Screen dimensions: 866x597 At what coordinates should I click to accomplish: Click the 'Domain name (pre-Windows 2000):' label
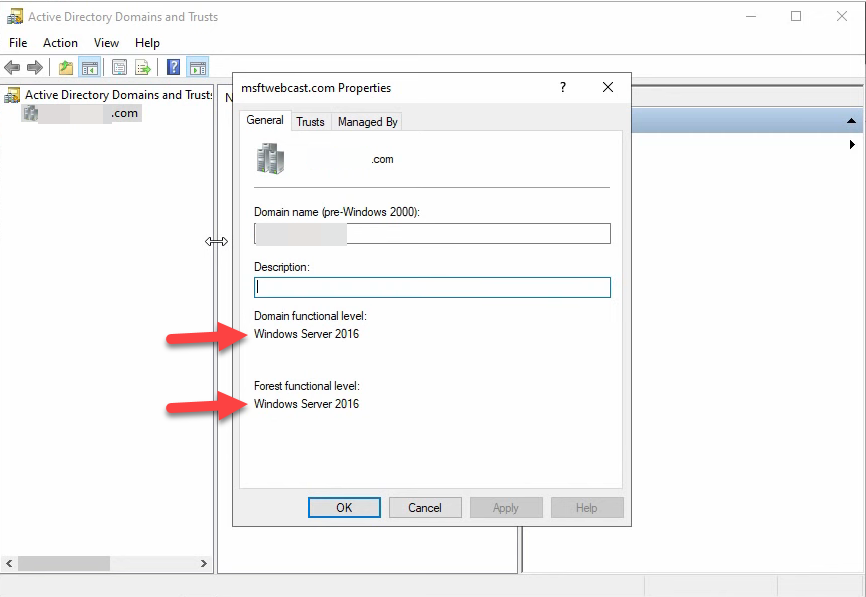point(337,212)
